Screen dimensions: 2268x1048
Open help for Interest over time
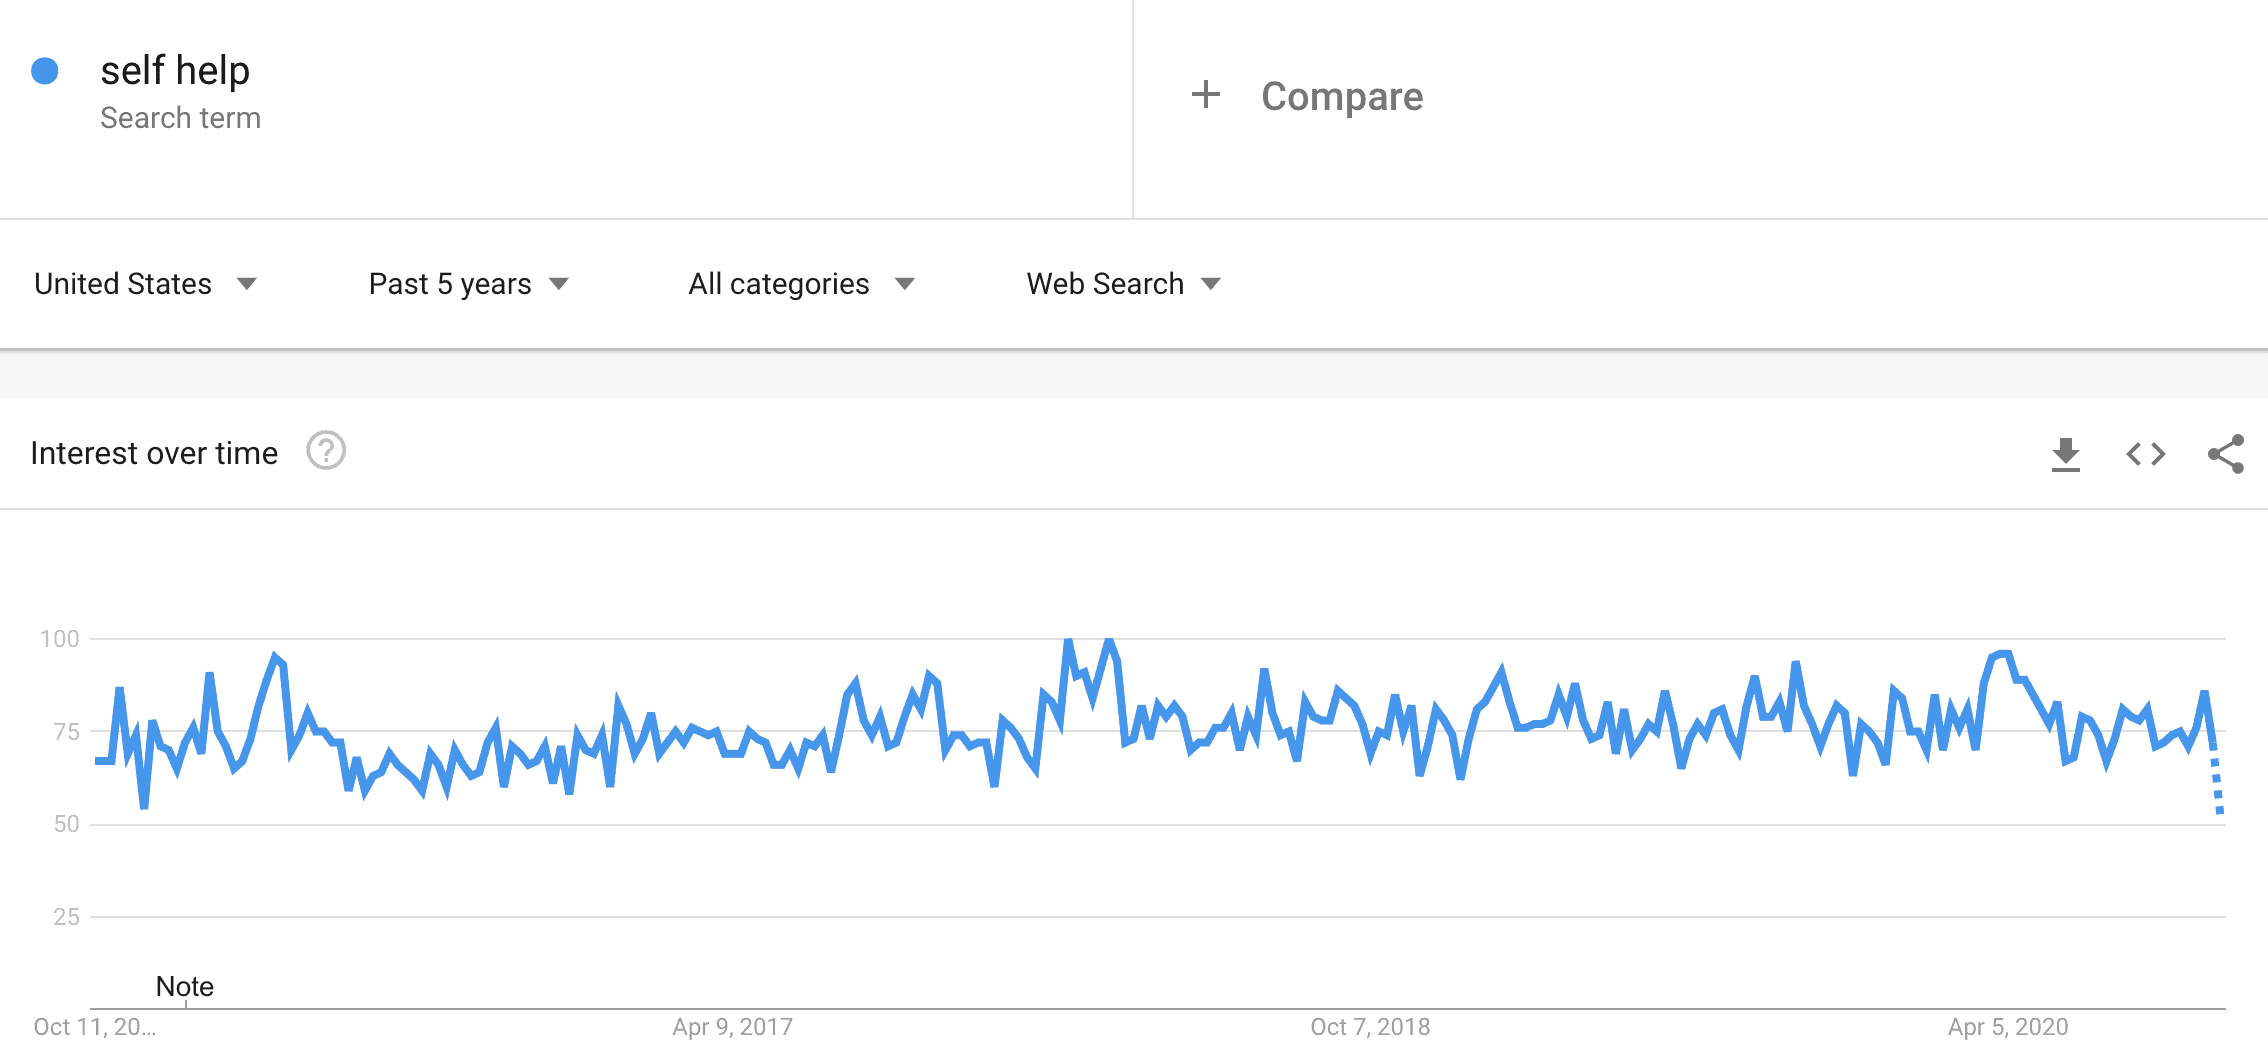click(x=326, y=451)
